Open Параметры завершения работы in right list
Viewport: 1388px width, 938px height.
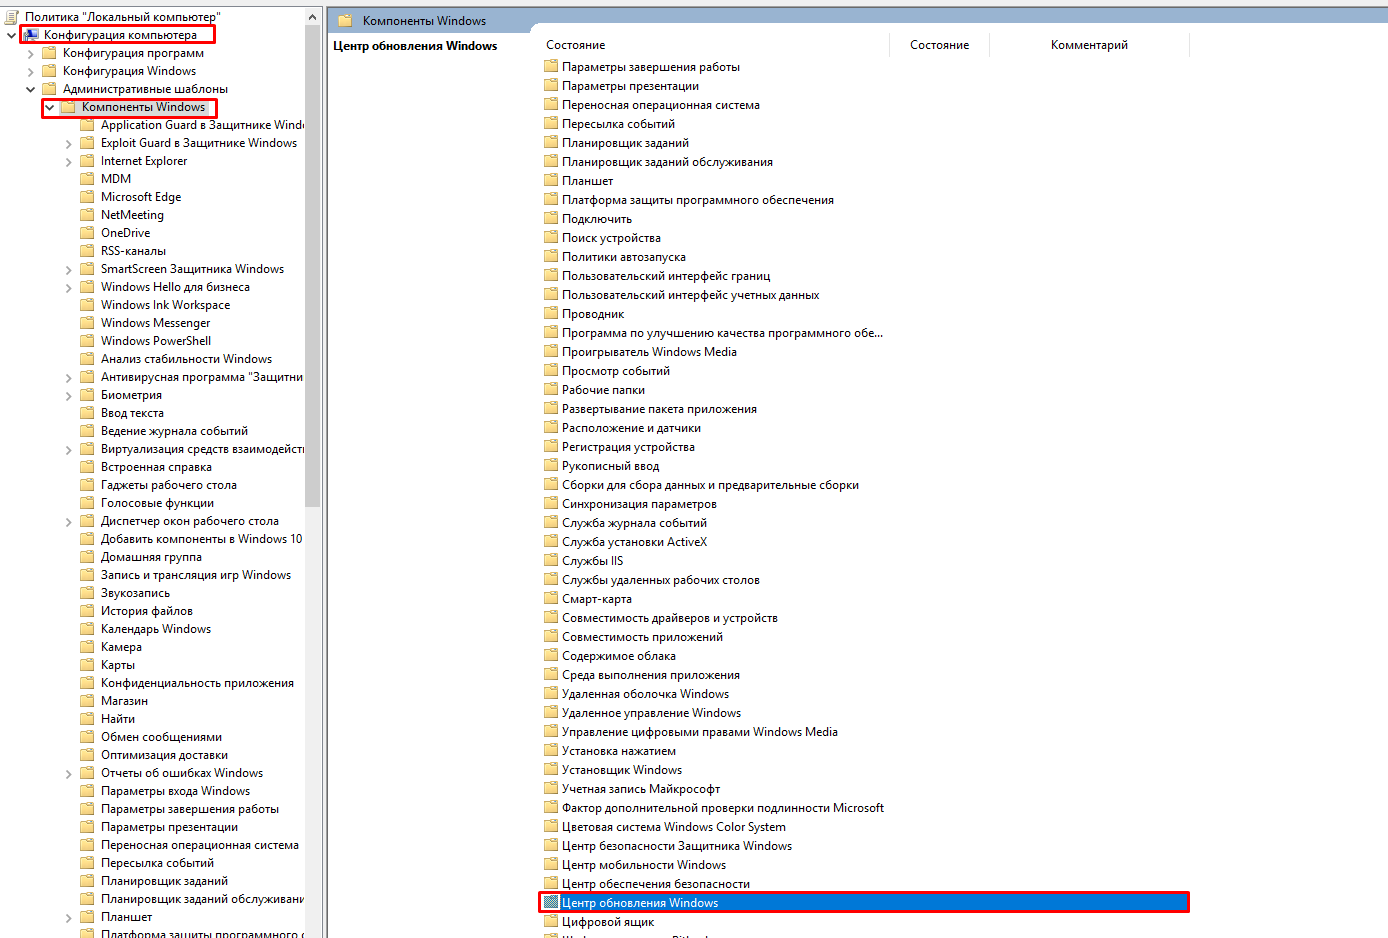click(651, 67)
